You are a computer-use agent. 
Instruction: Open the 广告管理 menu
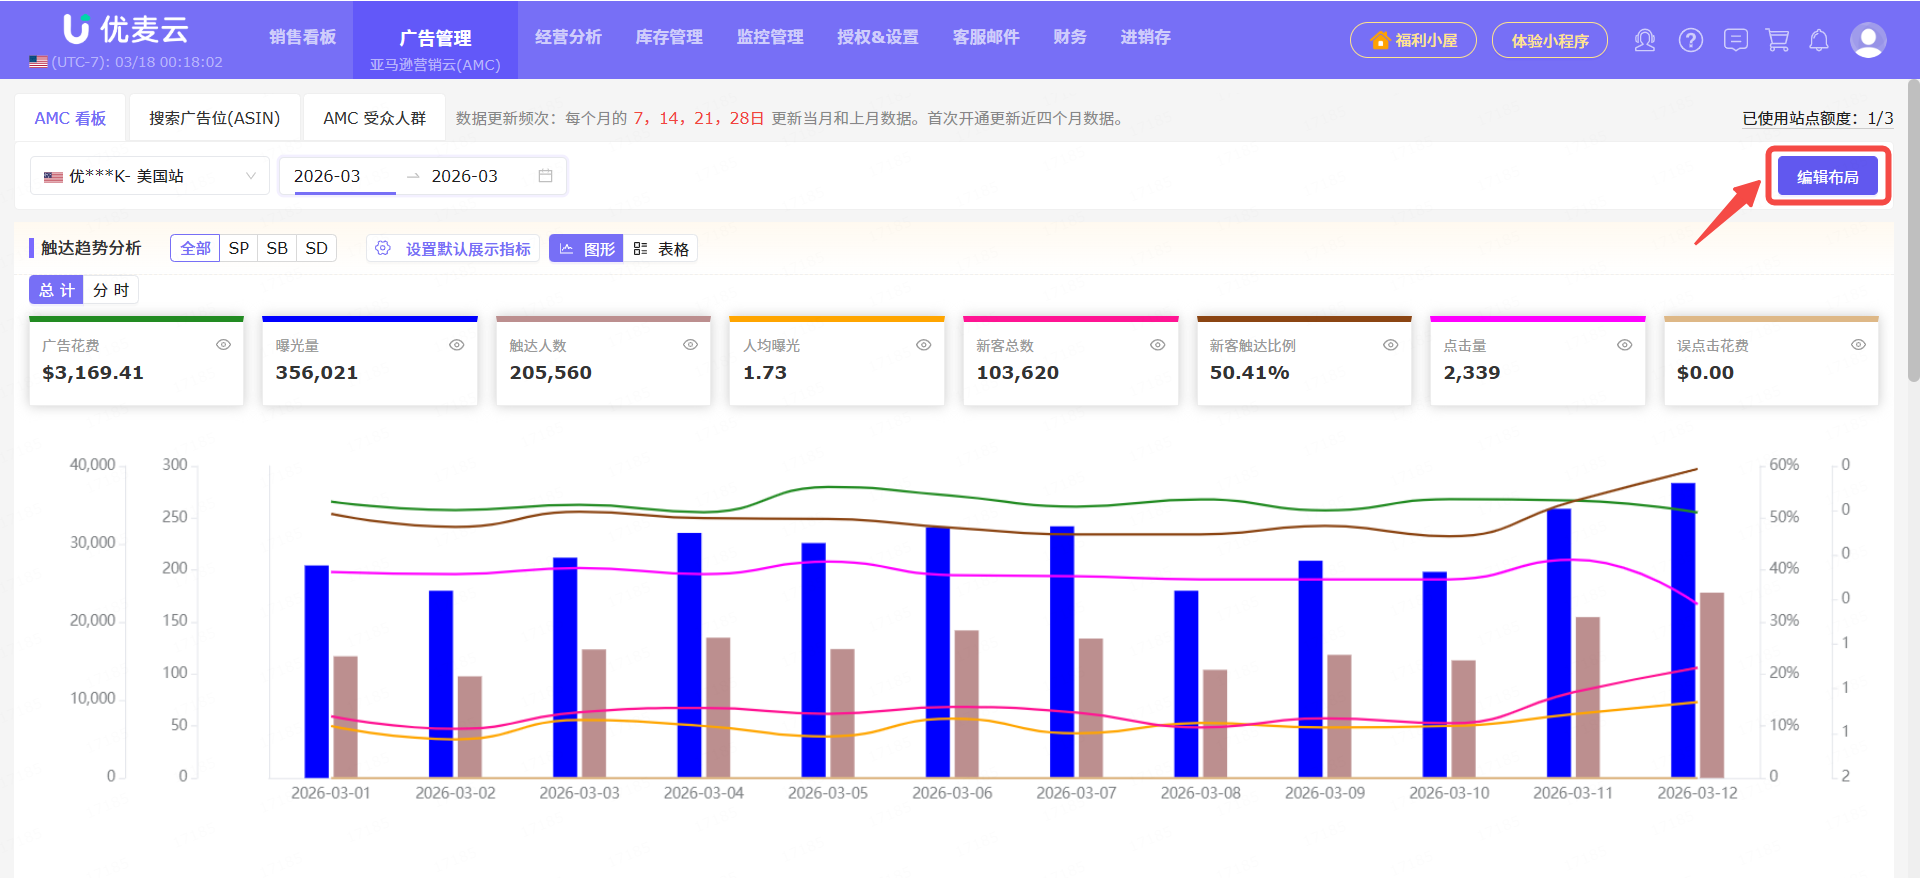435,38
